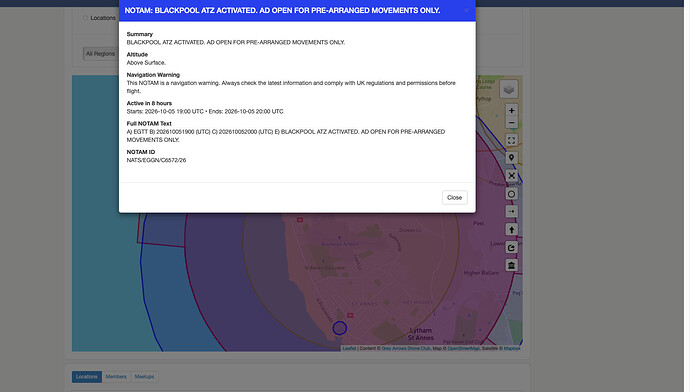Click the location pin map tool
690x392 pixels.
(511, 158)
